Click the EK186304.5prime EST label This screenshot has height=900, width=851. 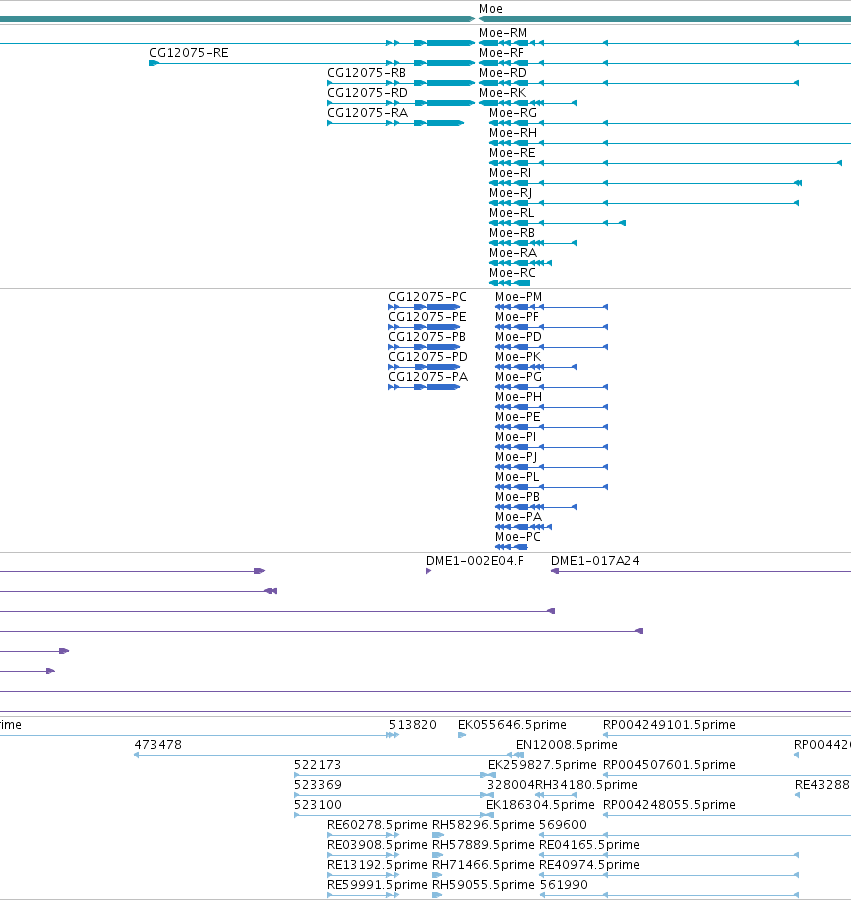tap(540, 805)
